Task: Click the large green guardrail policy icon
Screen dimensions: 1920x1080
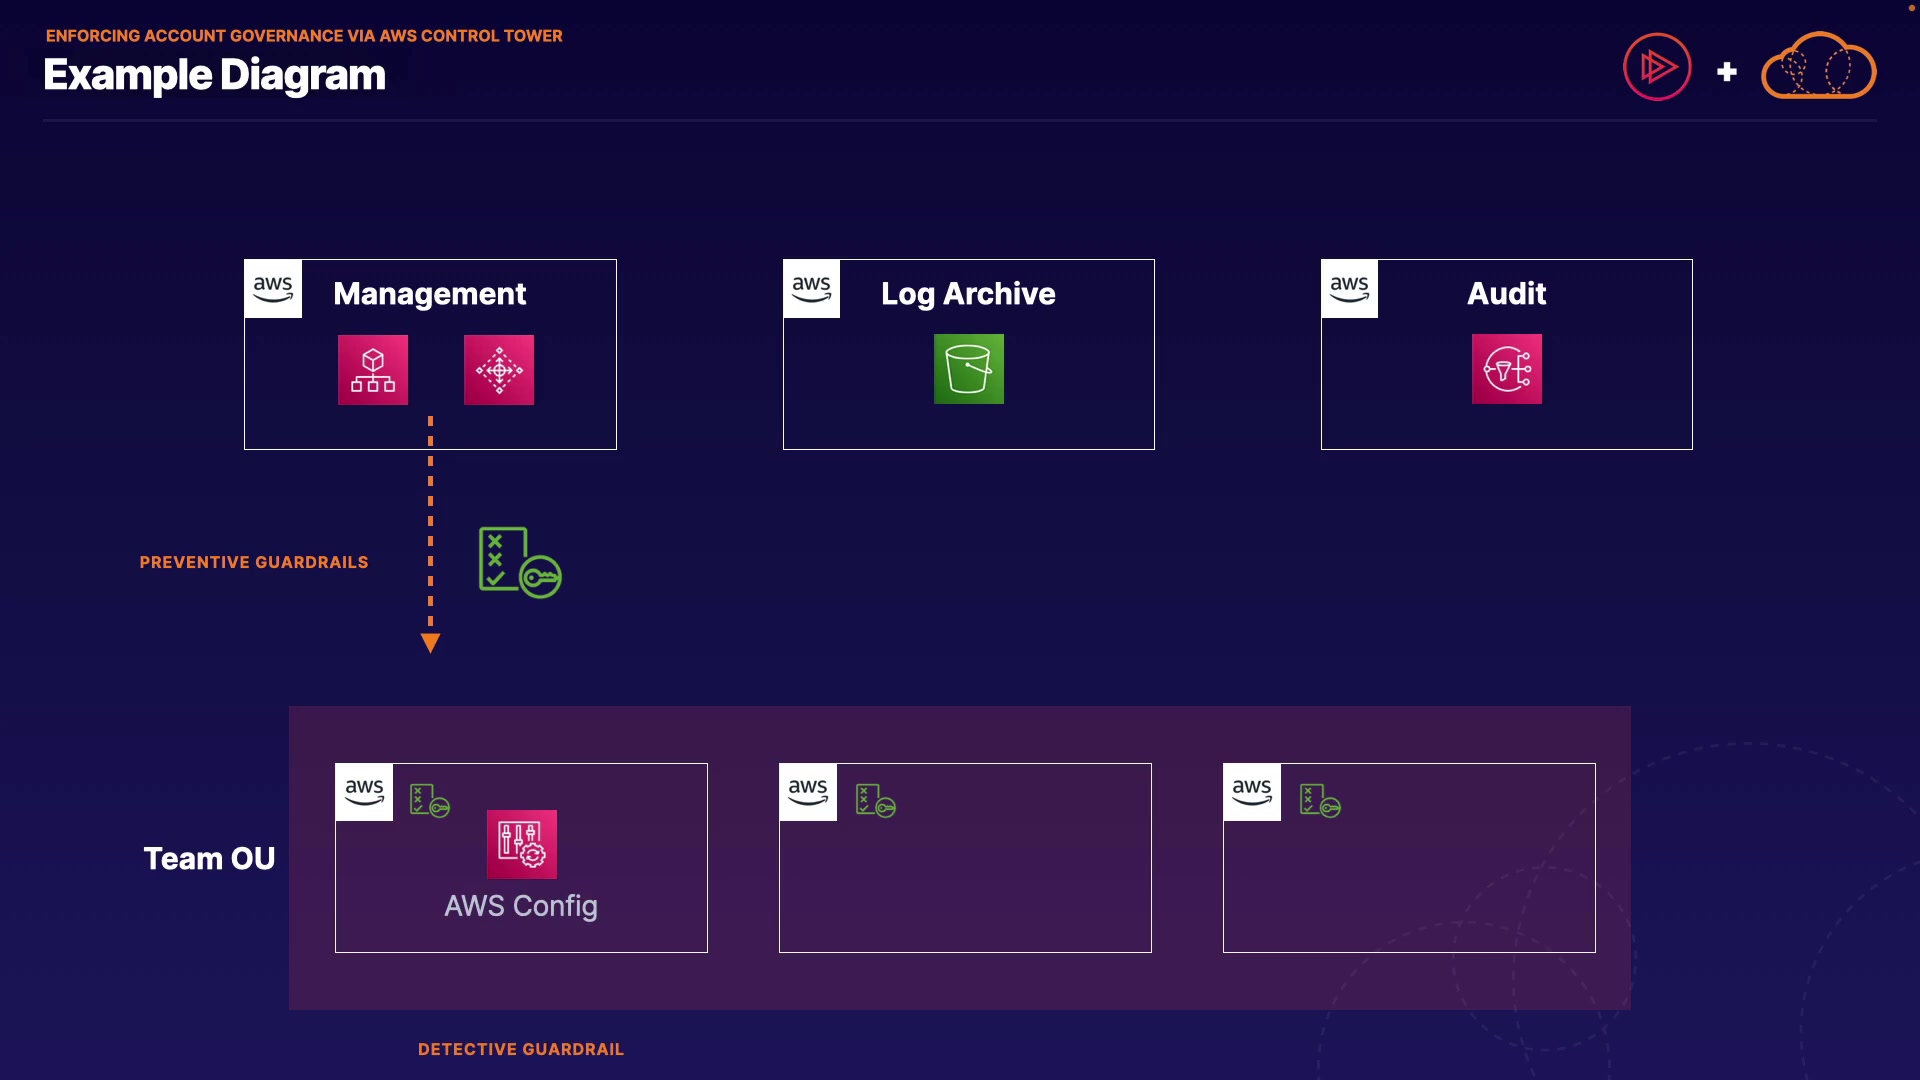Action: (x=519, y=562)
